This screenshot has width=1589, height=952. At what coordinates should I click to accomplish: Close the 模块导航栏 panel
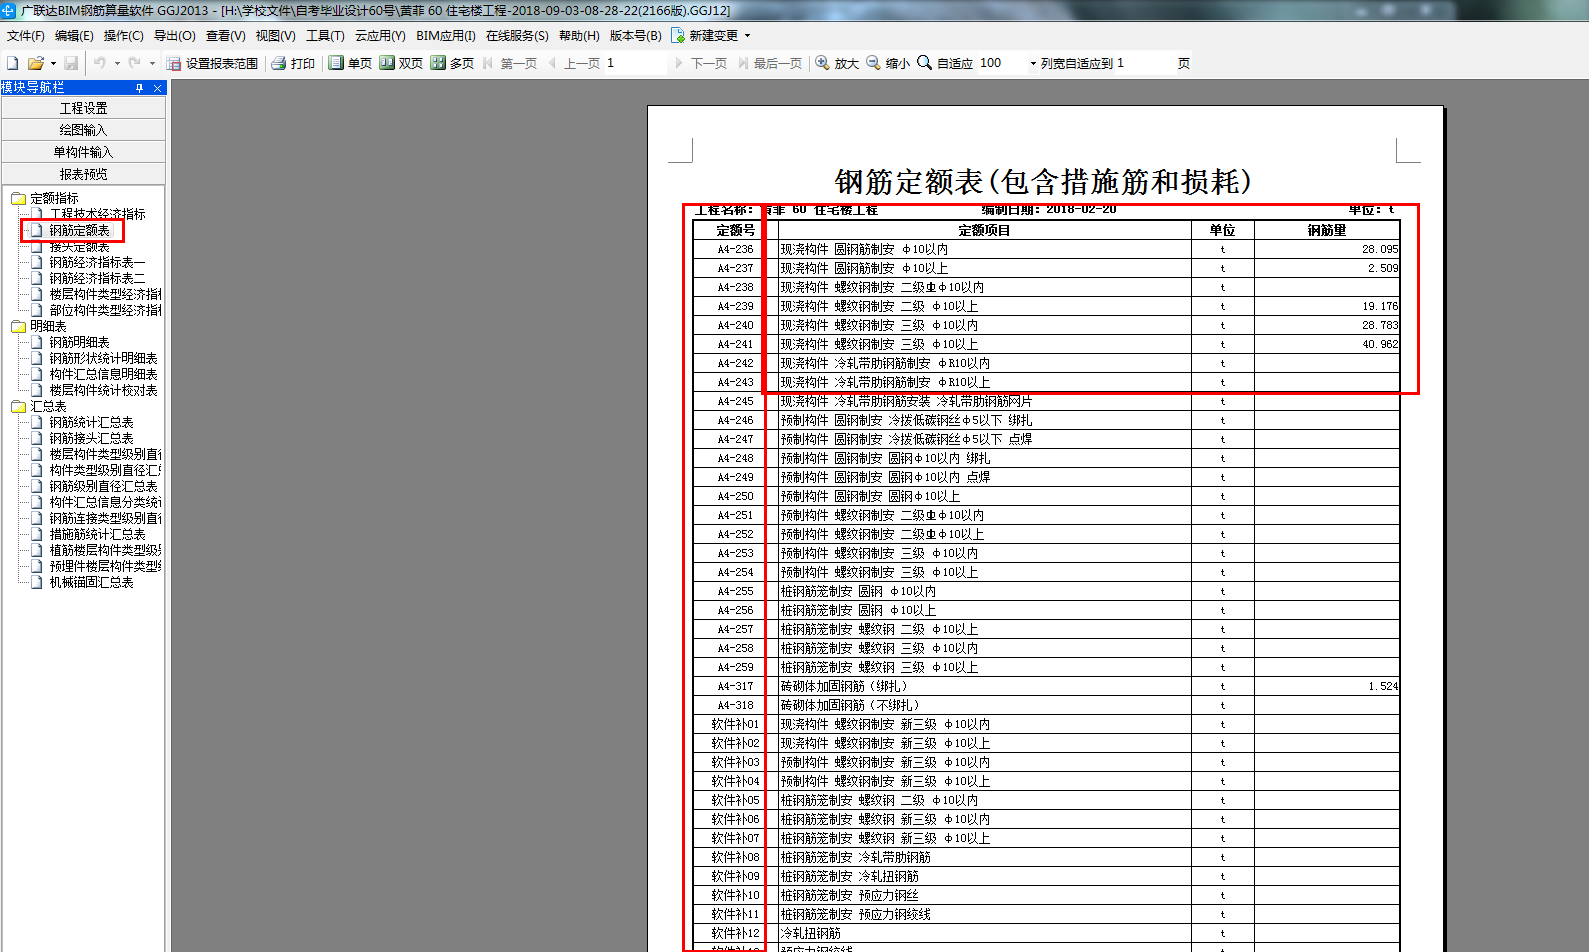[157, 88]
